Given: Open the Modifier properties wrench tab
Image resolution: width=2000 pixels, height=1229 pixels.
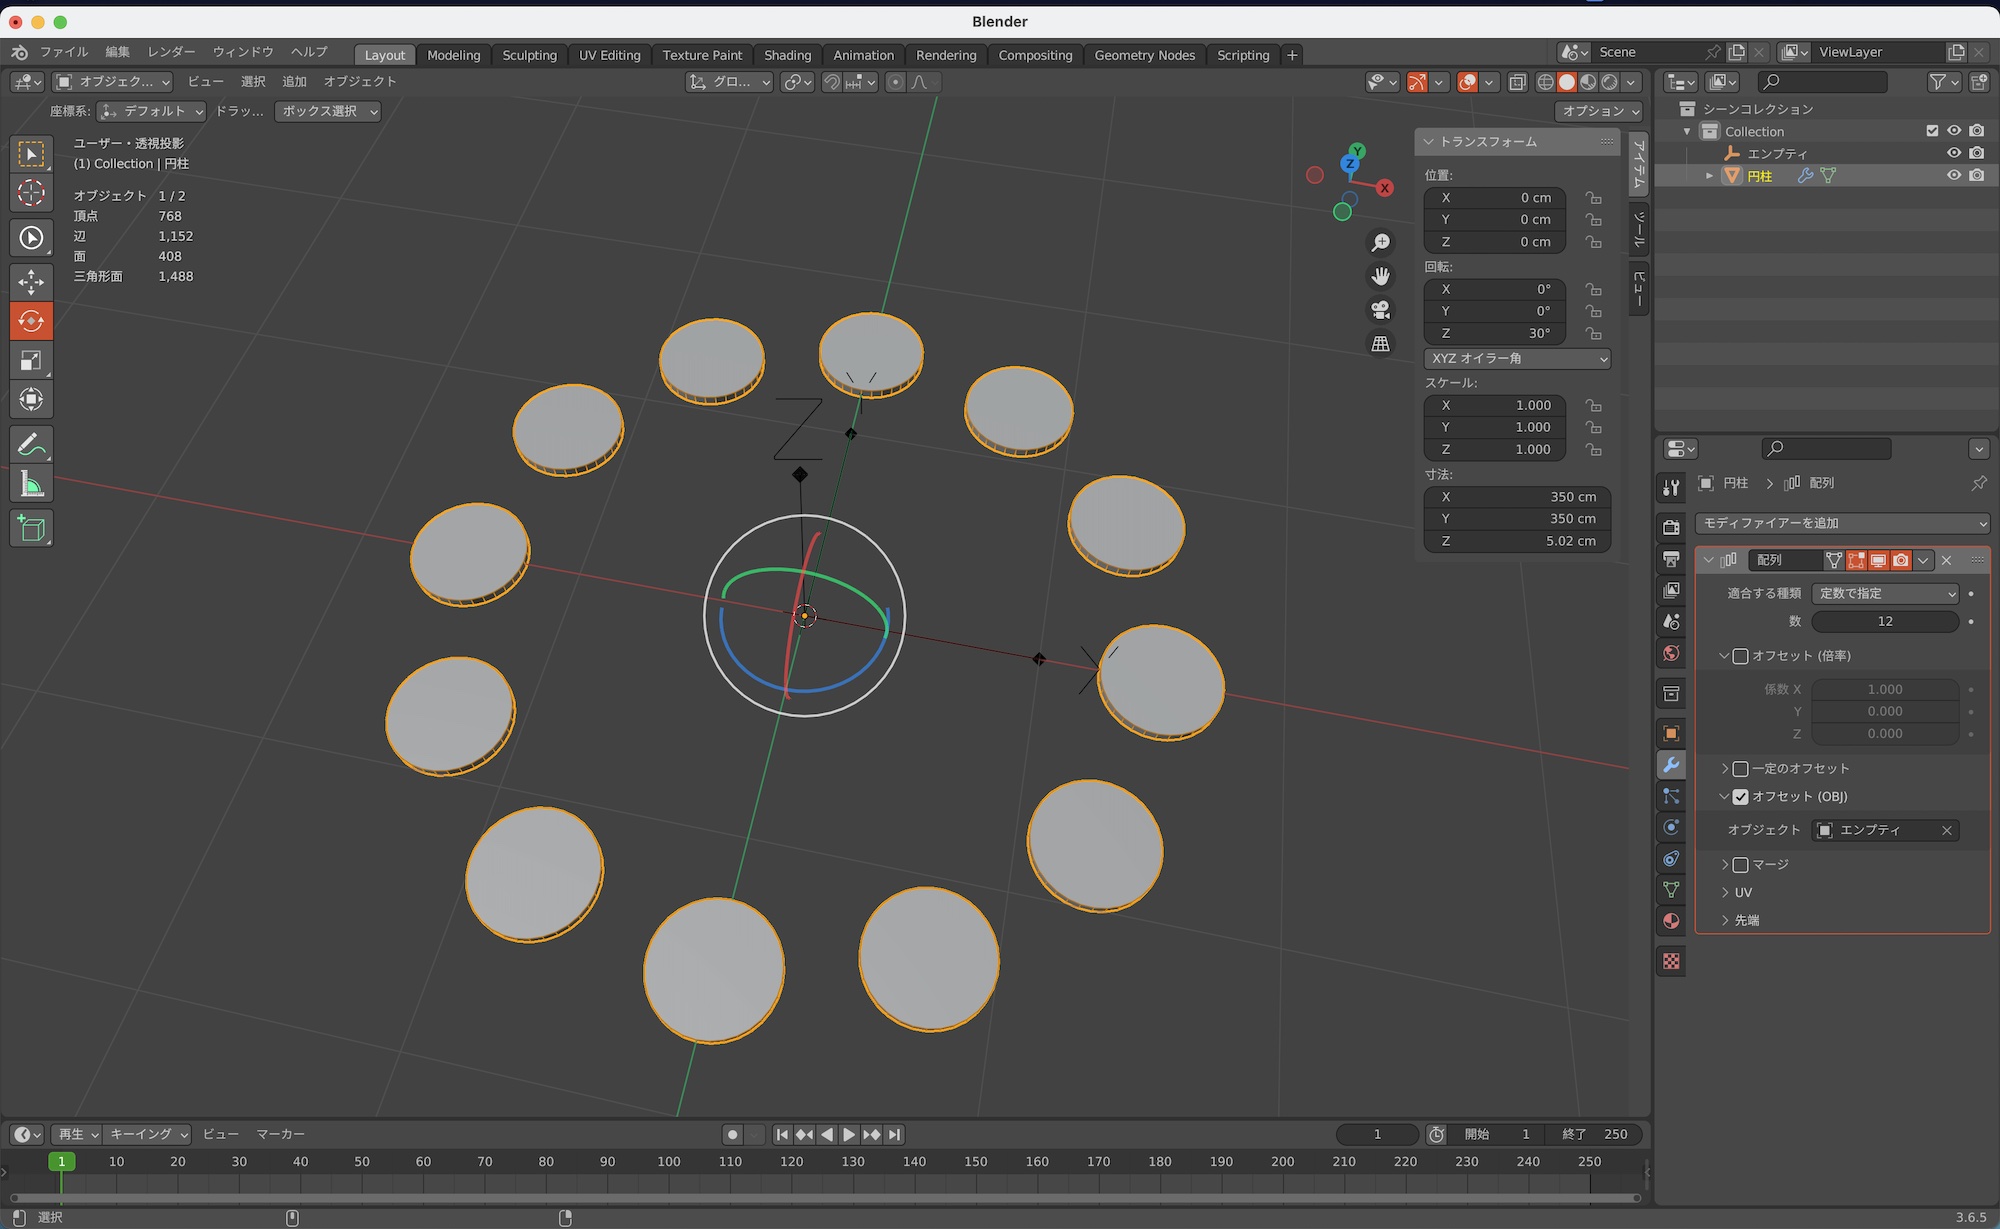Looking at the screenshot, I should (1671, 765).
